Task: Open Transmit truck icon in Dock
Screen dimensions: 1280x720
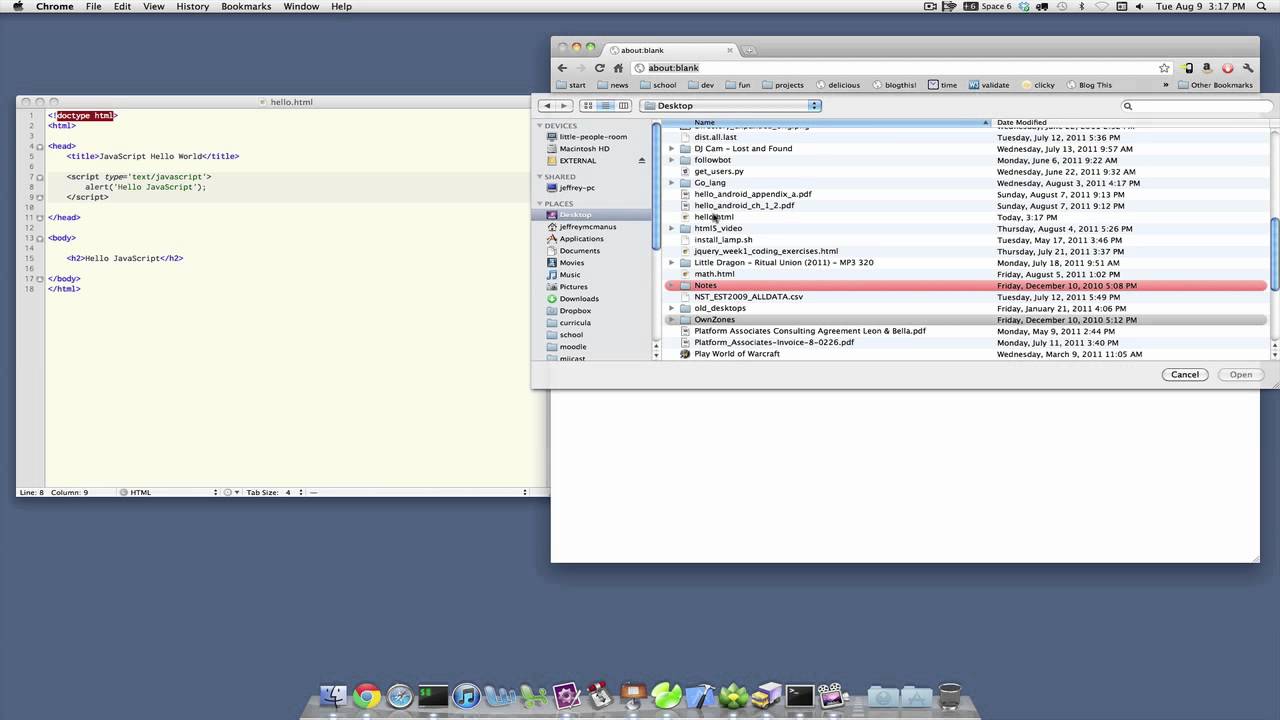Action: pos(766,695)
